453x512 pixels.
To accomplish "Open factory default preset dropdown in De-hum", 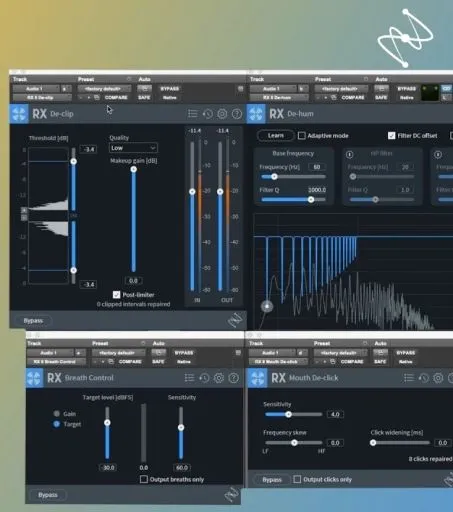I will (x=341, y=89).
